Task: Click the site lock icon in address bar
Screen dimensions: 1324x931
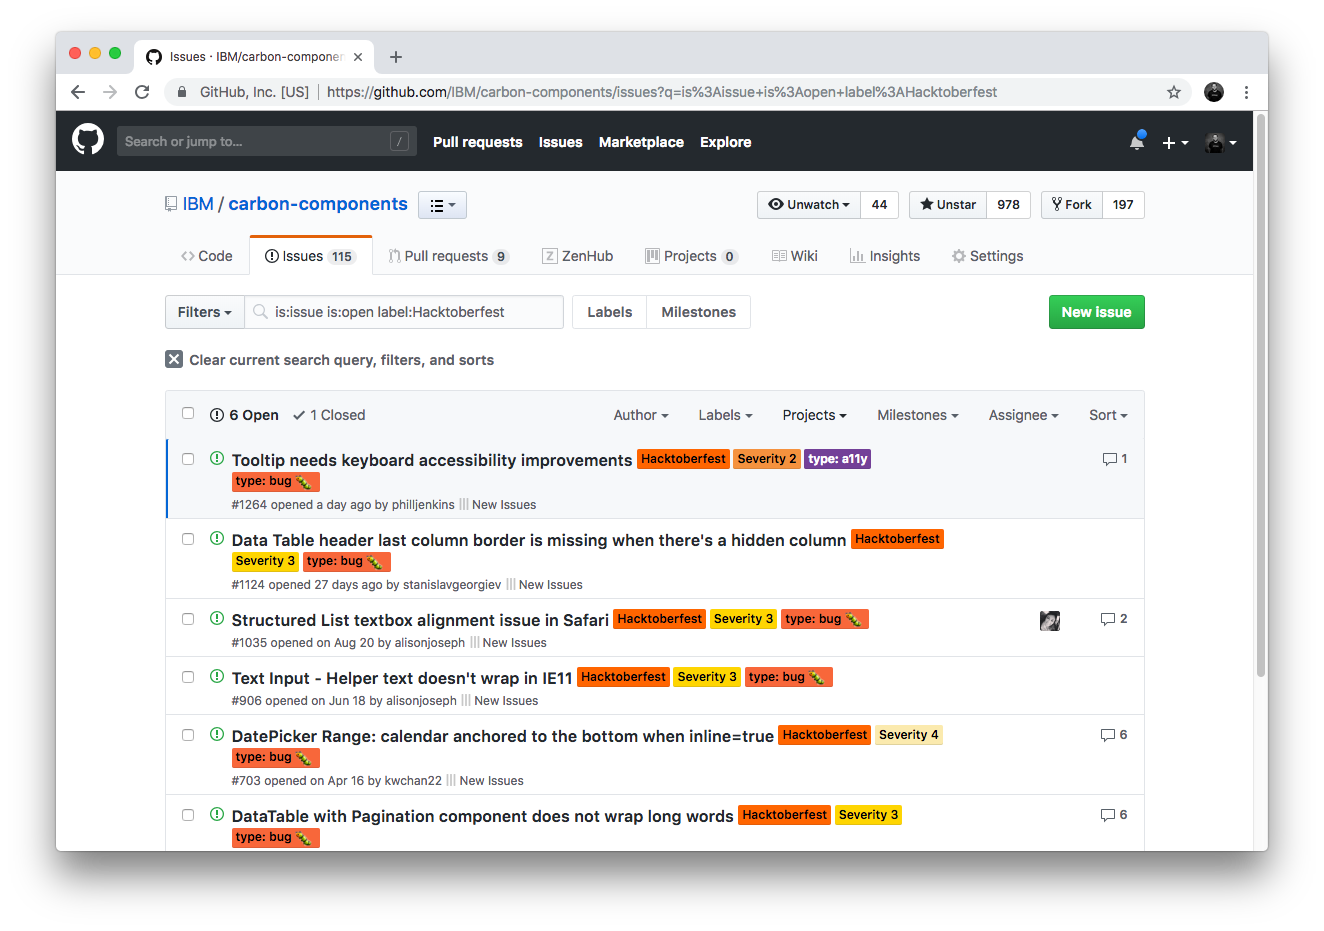Action: (x=182, y=92)
